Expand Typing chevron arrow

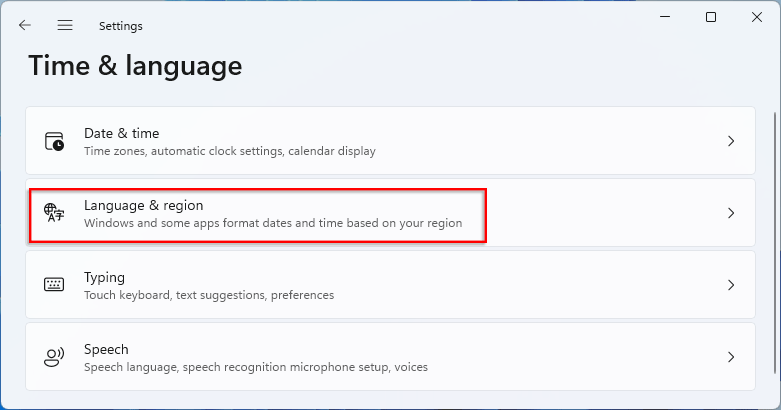(x=731, y=285)
